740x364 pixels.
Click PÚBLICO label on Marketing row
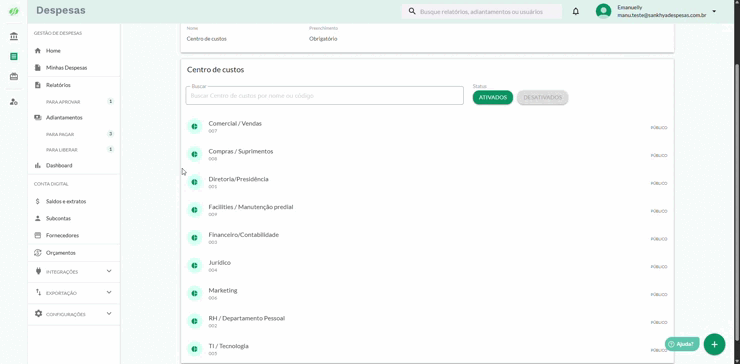click(x=659, y=295)
